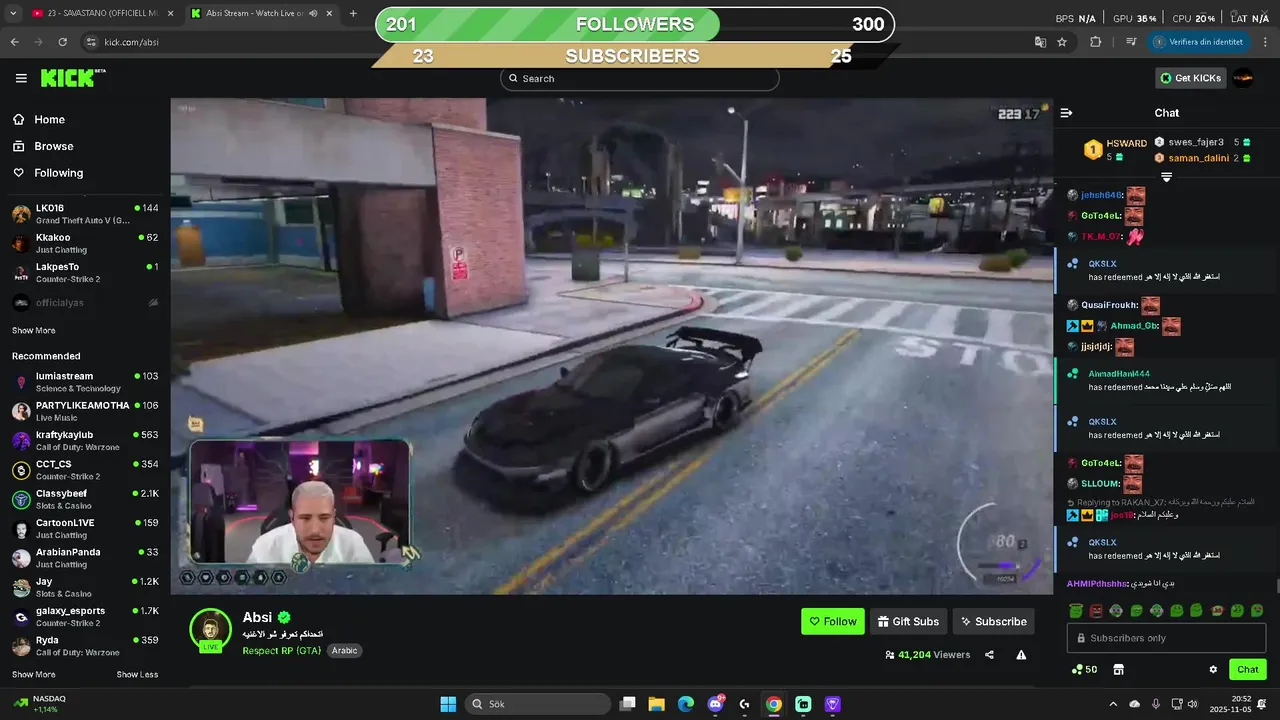Pick the red angry emote in chat
This screenshot has width=1280, height=720.
click(x=1096, y=610)
